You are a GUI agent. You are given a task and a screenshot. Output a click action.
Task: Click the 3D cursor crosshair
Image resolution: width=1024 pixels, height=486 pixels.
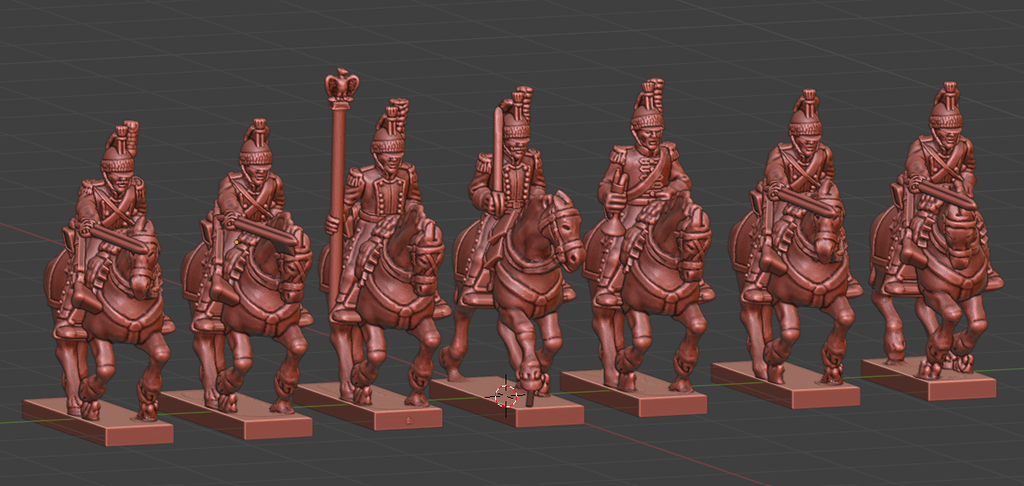pyautogui.click(x=506, y=394)
